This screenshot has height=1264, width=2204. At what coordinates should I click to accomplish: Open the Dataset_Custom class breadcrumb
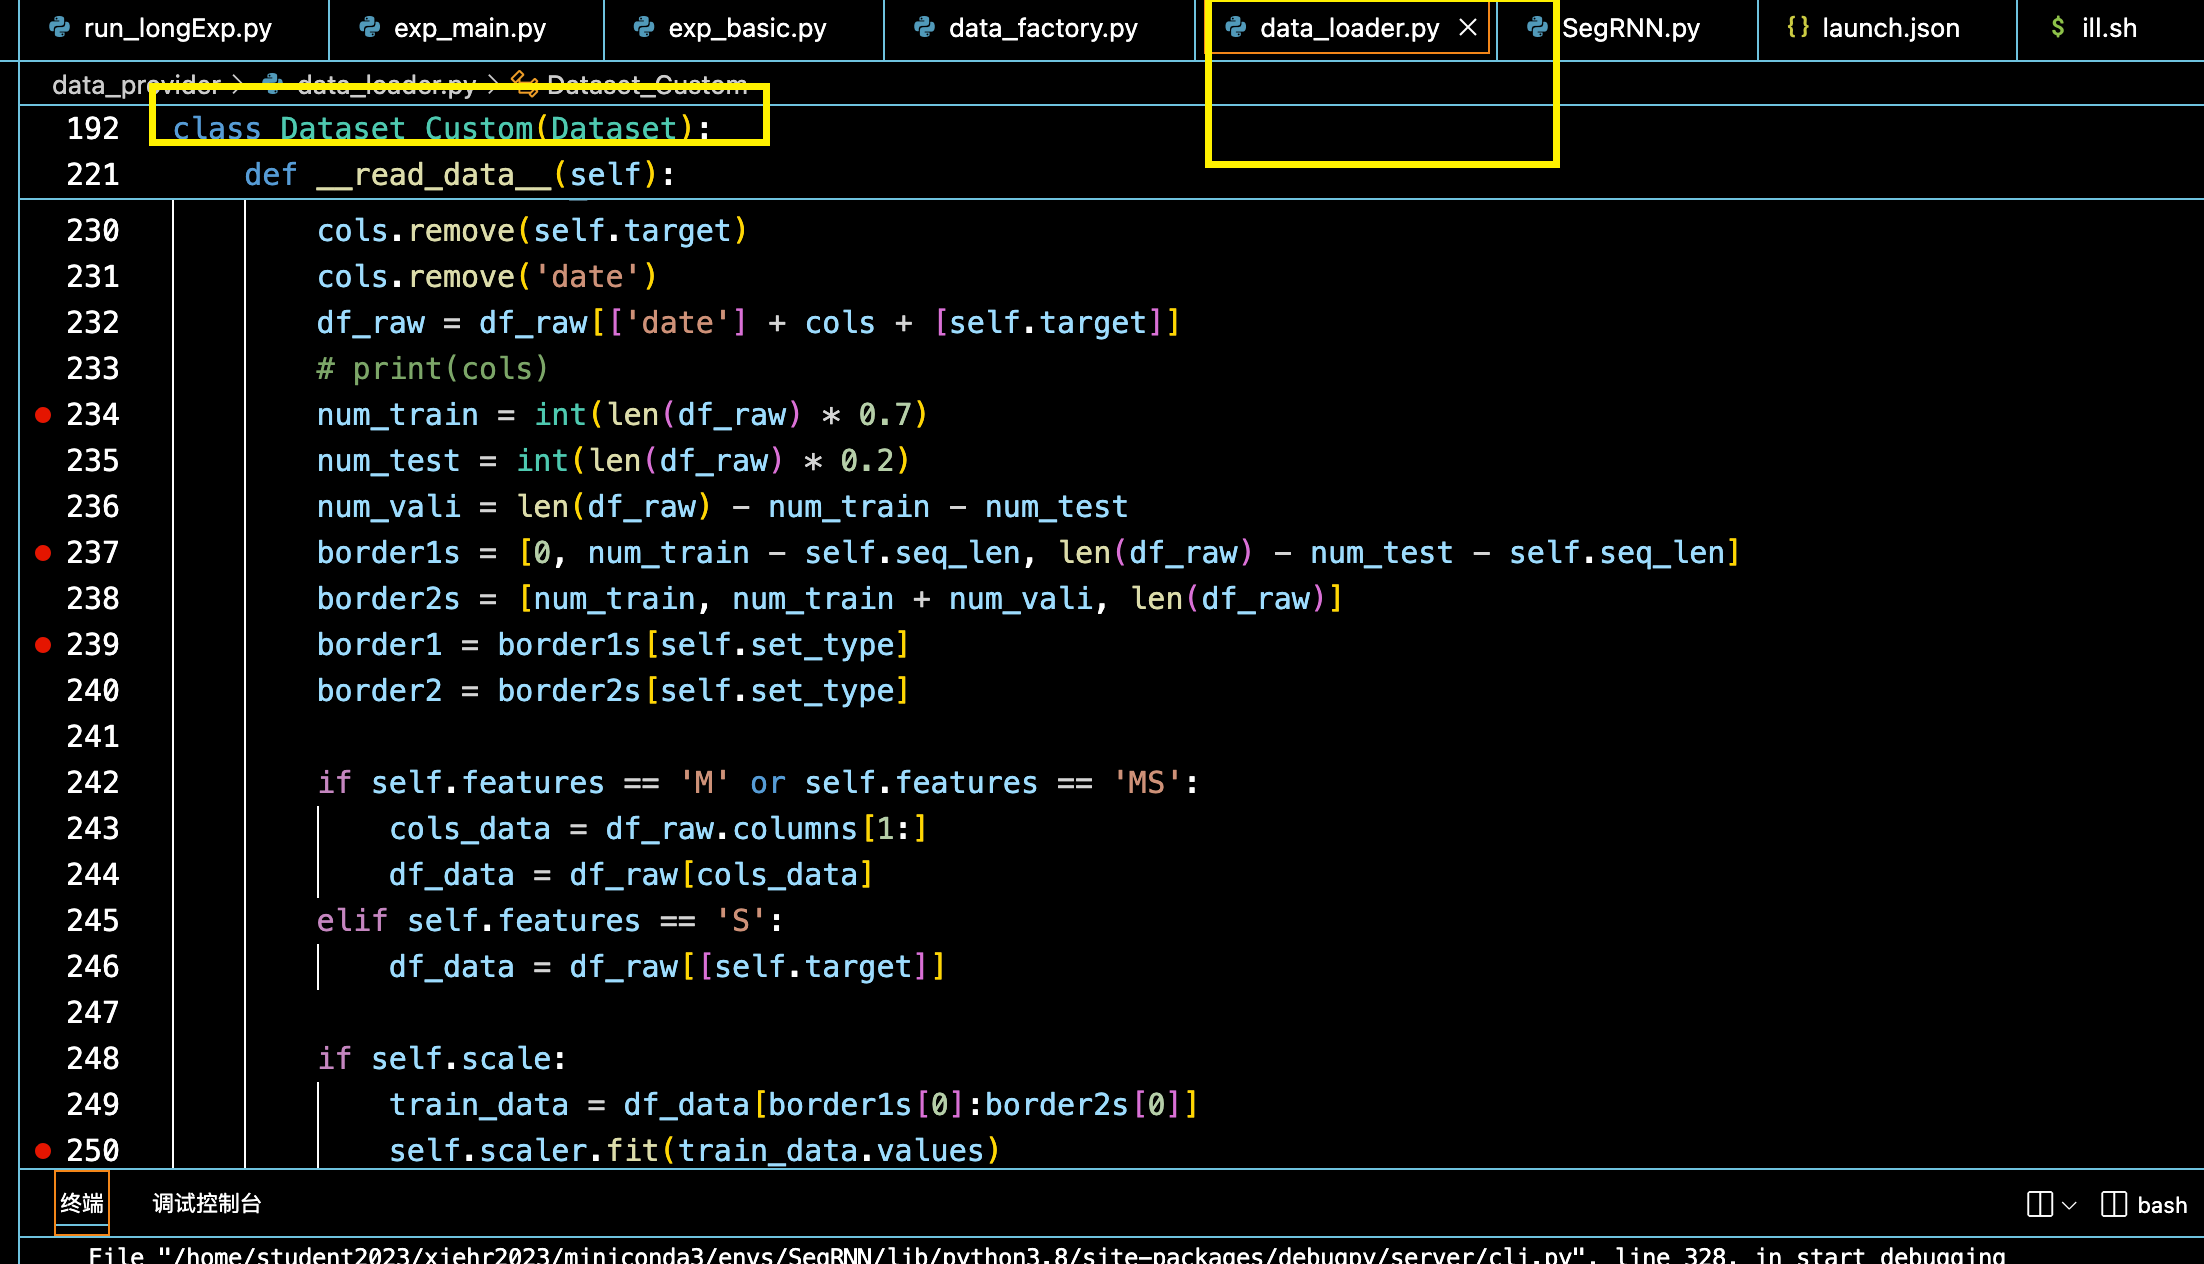pyautogui.click(x=647, y=85)
